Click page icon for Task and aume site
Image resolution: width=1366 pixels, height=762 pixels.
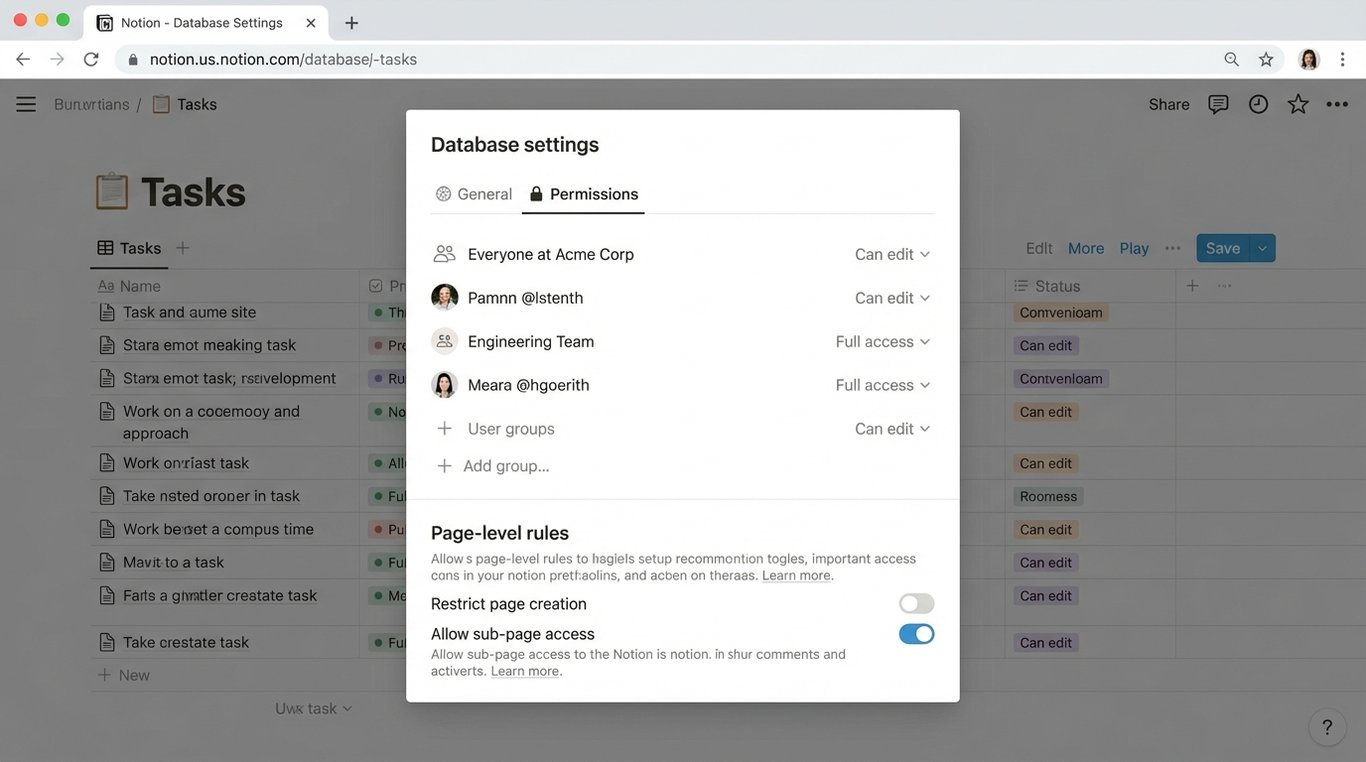click(x=106, y=312)
